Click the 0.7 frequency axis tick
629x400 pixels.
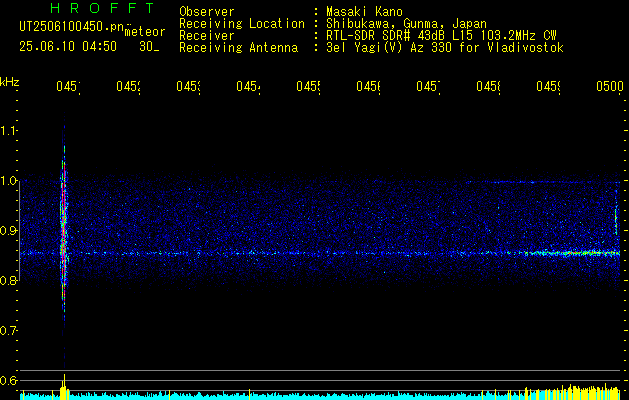pyautogui.click(x=8, y=331)
